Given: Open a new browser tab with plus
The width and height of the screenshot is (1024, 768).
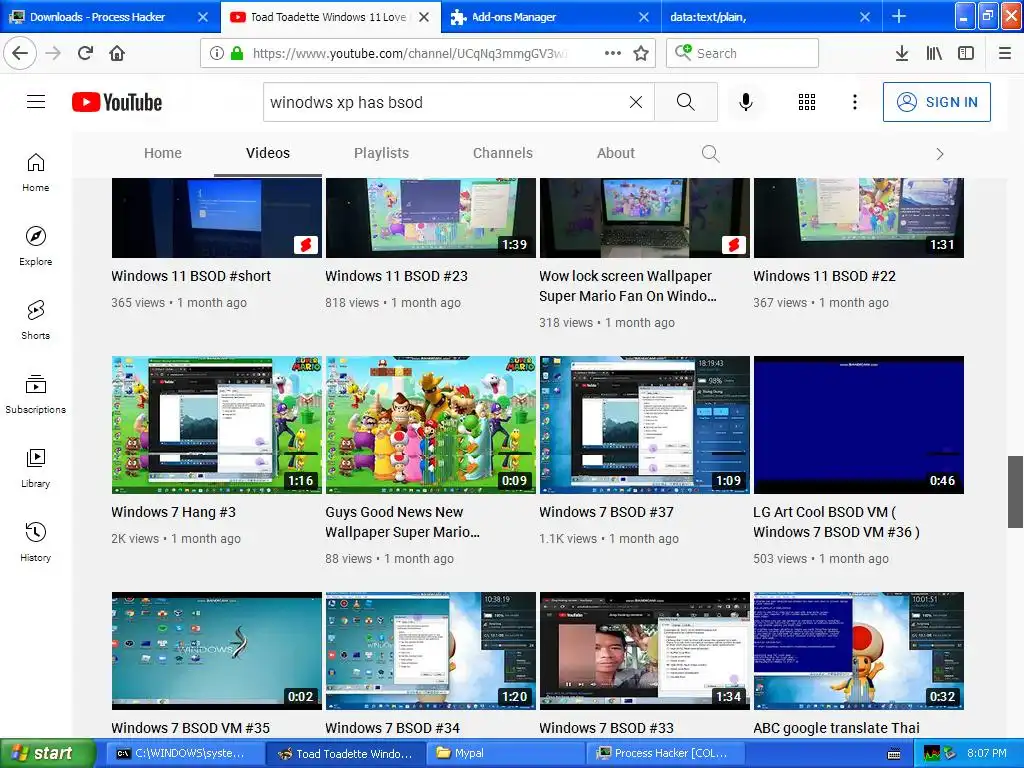Looking at the screenshot, I should tap(899, 16).
